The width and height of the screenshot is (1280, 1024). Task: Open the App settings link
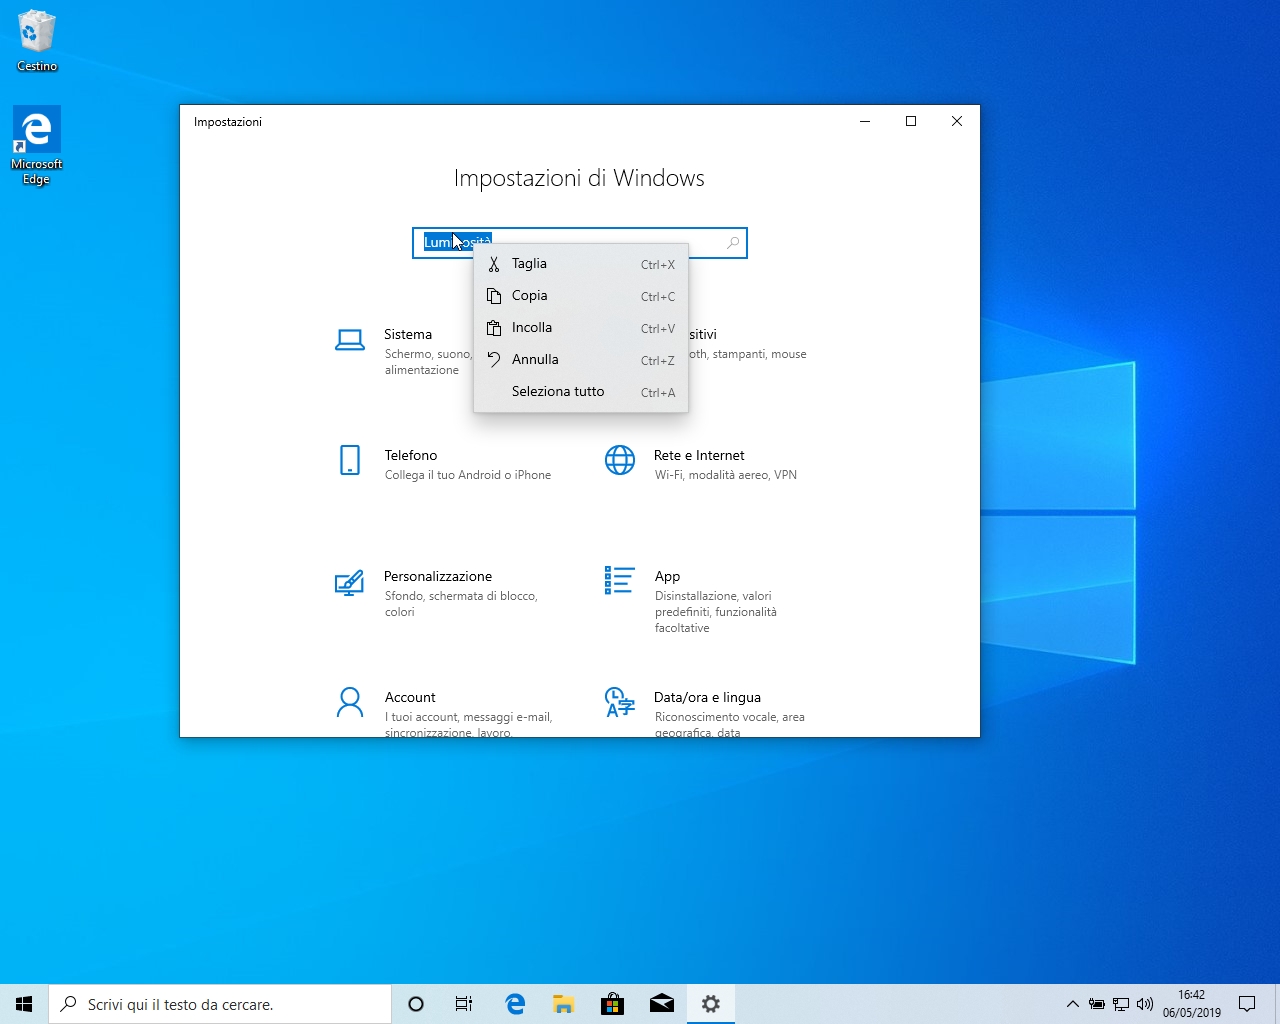(x=667, y=576)
